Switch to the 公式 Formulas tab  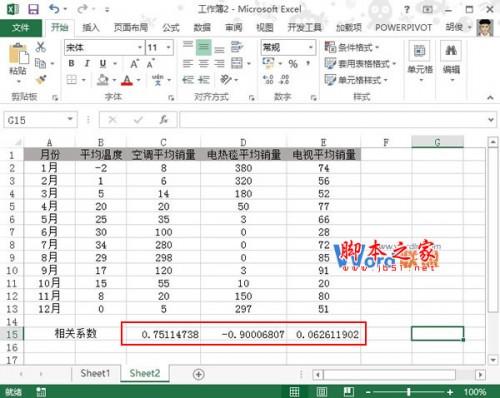(171, 28)
